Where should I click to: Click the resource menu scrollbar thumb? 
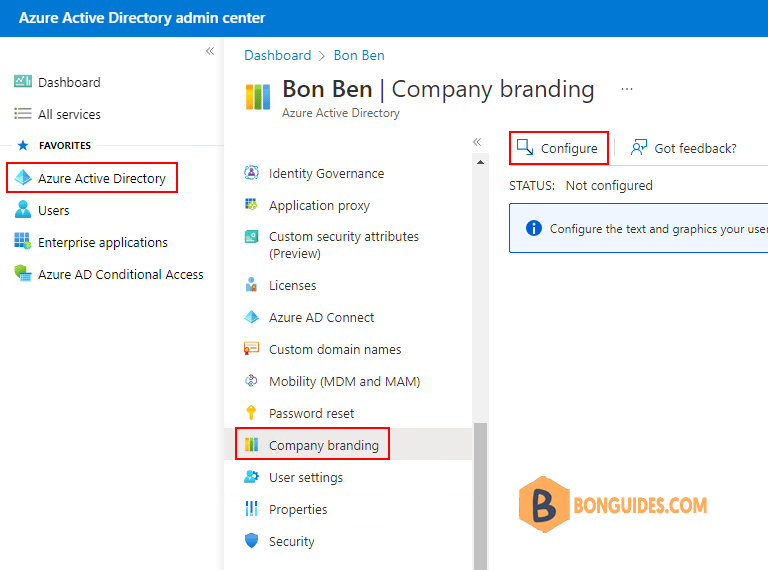tap(480, 496)
